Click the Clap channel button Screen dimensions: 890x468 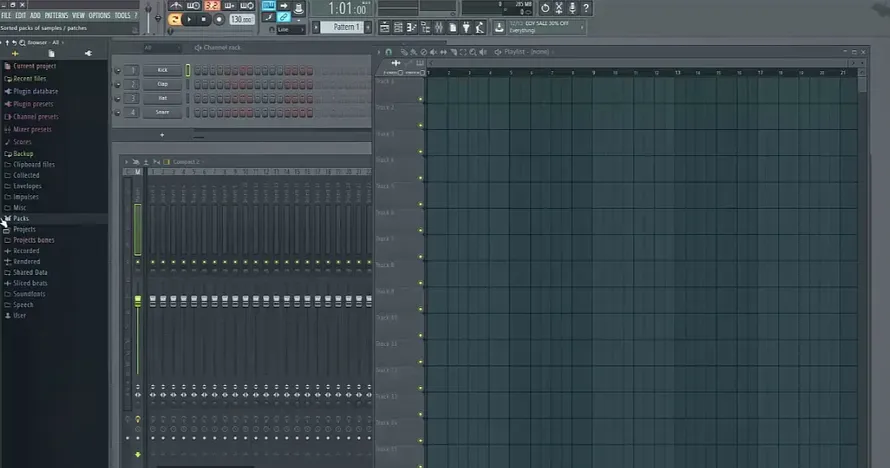coord(162,84)
